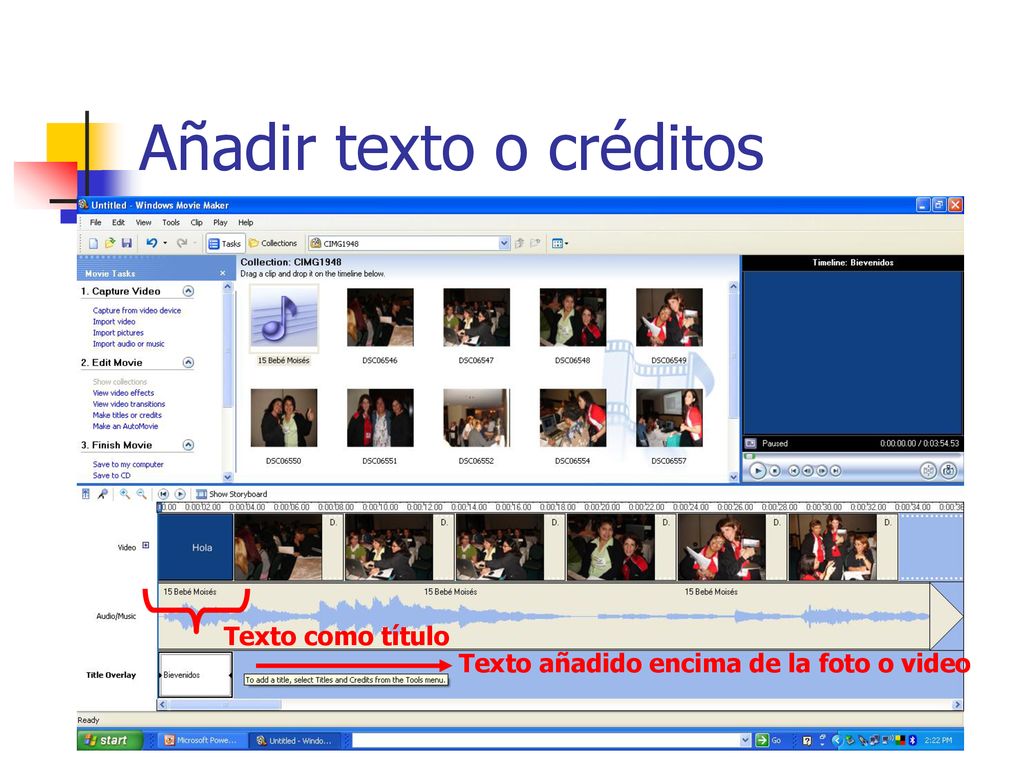Image resolution: width=1024 pixels, height=768 pixels.
Task: Click the Zoom Timeline In icon
Action: (124, 494)
